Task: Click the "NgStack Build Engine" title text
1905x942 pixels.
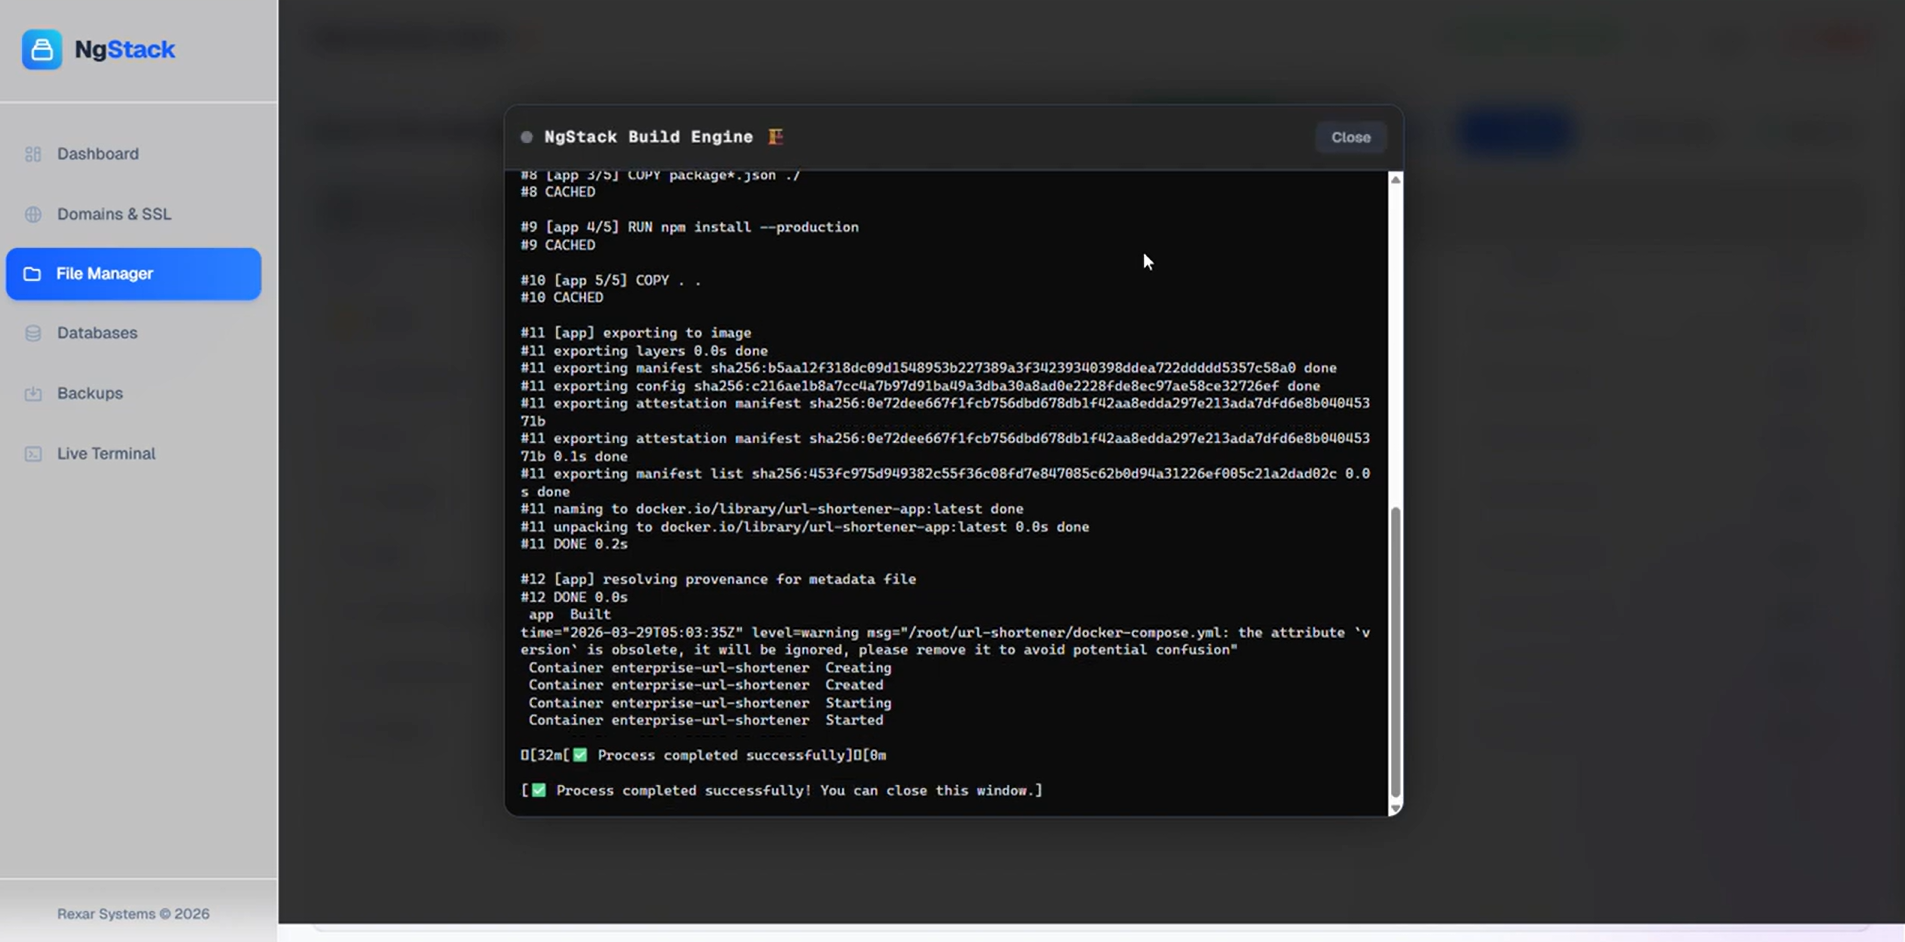Action: tap(648, 137)
